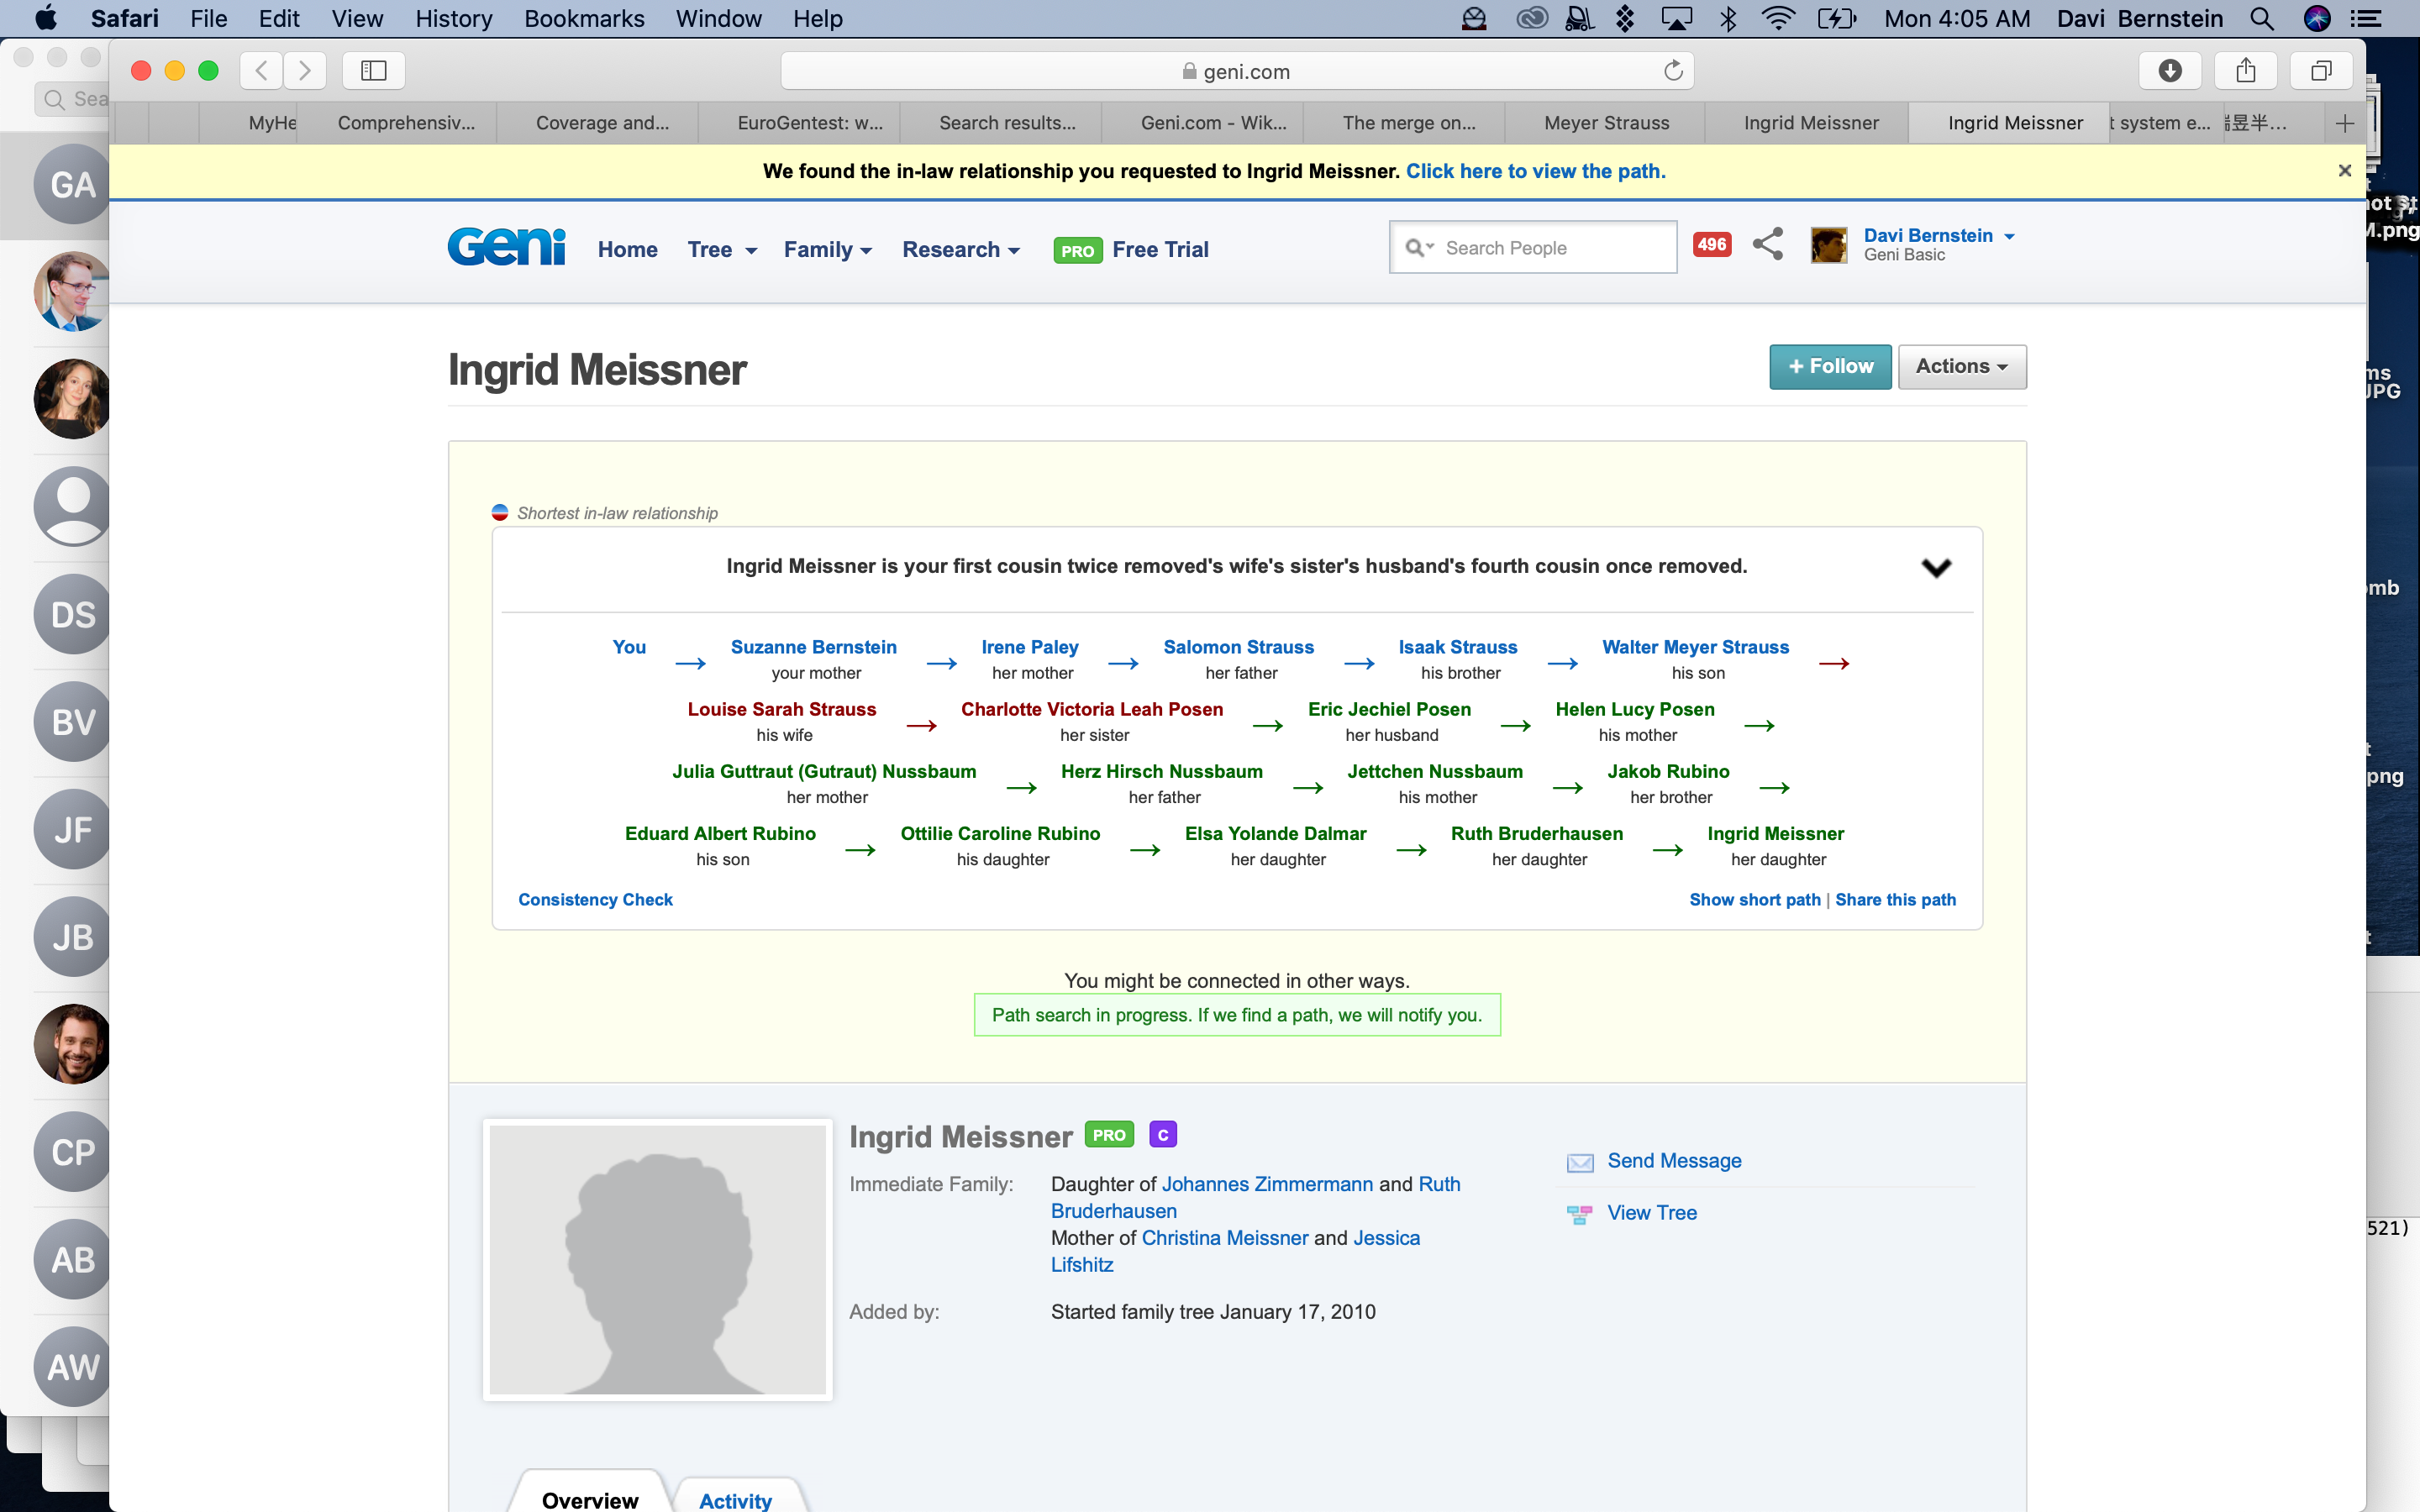Select the Meyer Strauss browser tab
This screenshot has height=1512, width=2420.
[1606, 123]
